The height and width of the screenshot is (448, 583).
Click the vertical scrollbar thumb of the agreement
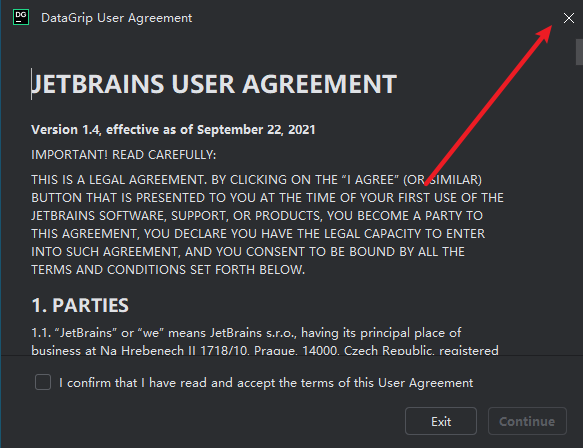pos(579,52)
